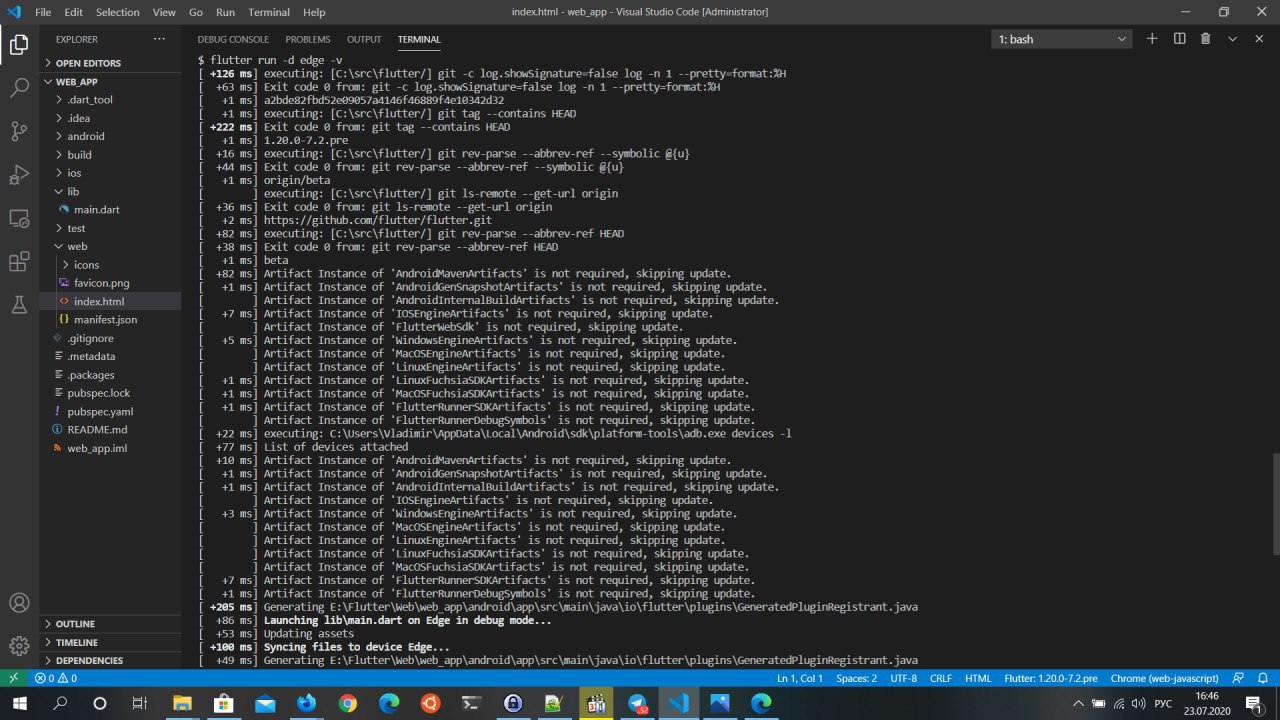Open the Accounts menu in activity bar
This screenshot has height=720, width=1280.
click(19, 603)
